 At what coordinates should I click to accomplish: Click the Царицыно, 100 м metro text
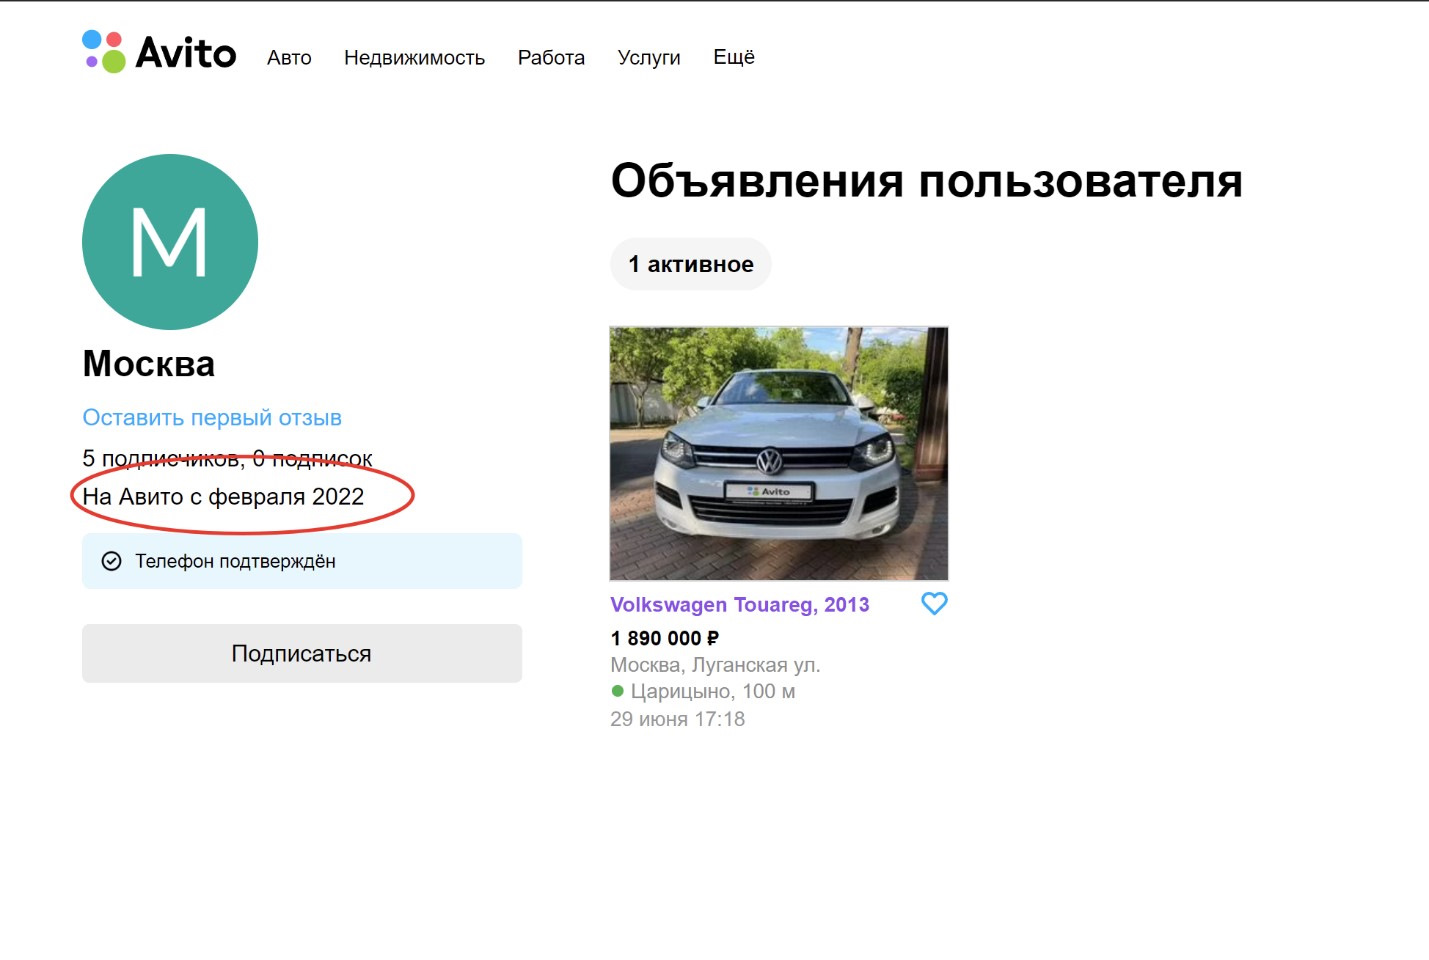712,691
